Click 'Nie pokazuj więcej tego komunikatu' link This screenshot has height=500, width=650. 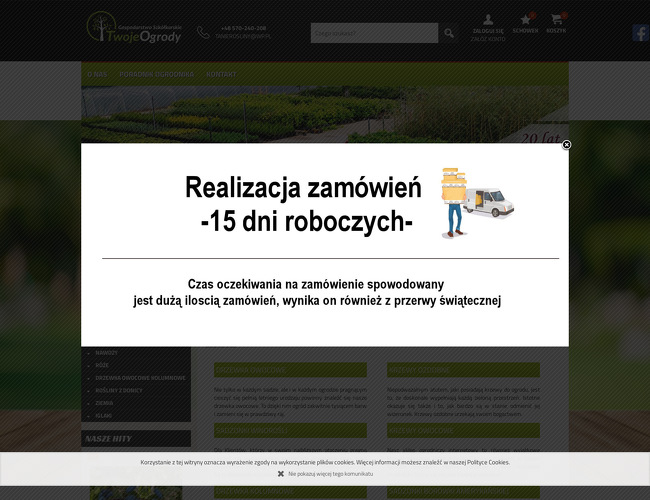[x=330, y=473]
